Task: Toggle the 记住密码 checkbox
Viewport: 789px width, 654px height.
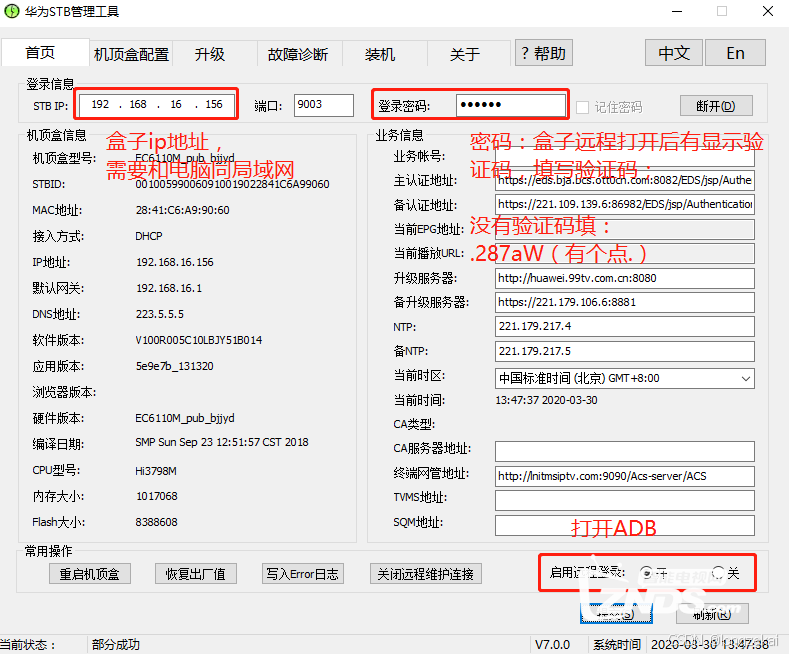Action: point(582,107)
